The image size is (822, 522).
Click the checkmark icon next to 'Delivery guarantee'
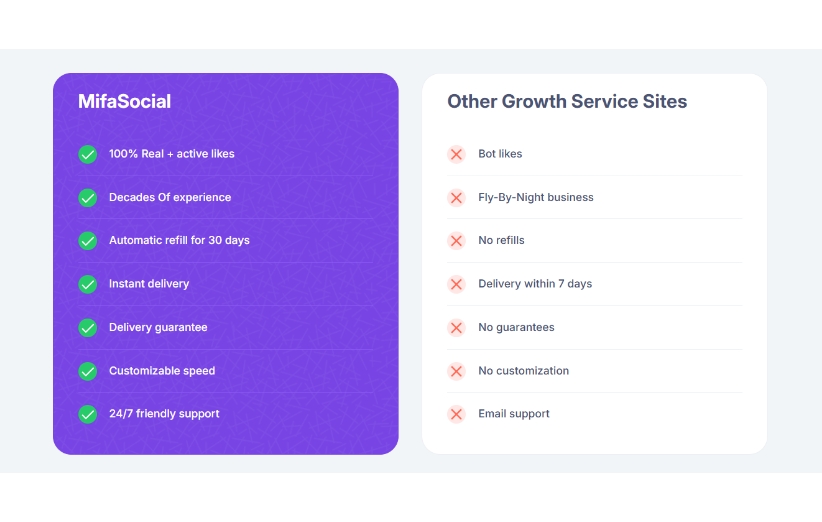click(x=88, y=328)
